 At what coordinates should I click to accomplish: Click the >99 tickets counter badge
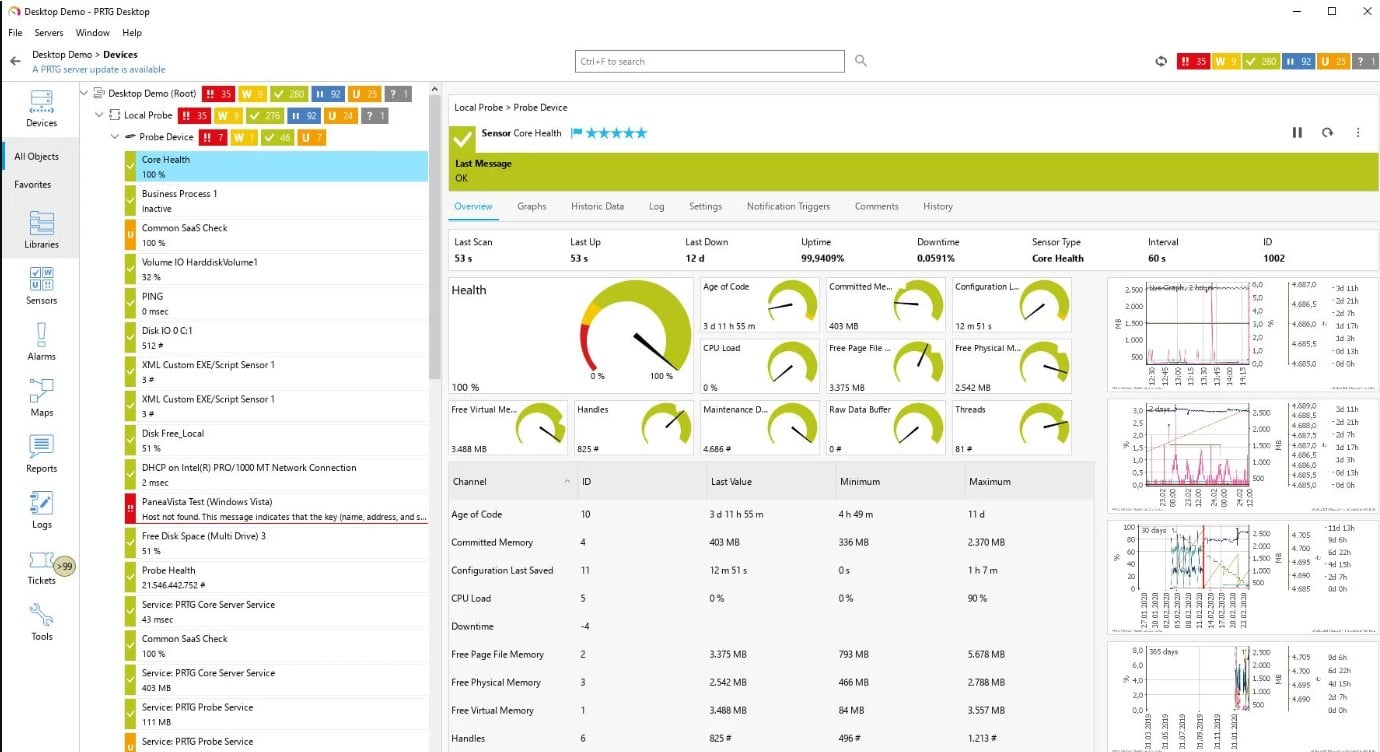coord(65,566)
